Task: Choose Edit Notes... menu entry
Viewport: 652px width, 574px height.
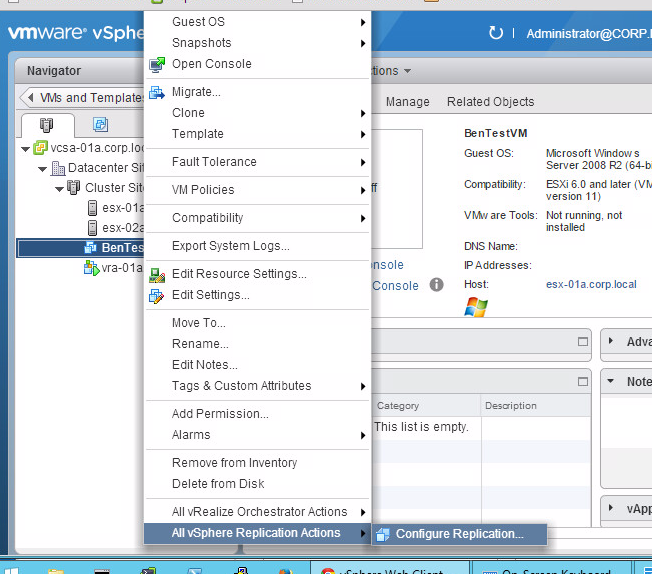Action: tap(257, 365)
